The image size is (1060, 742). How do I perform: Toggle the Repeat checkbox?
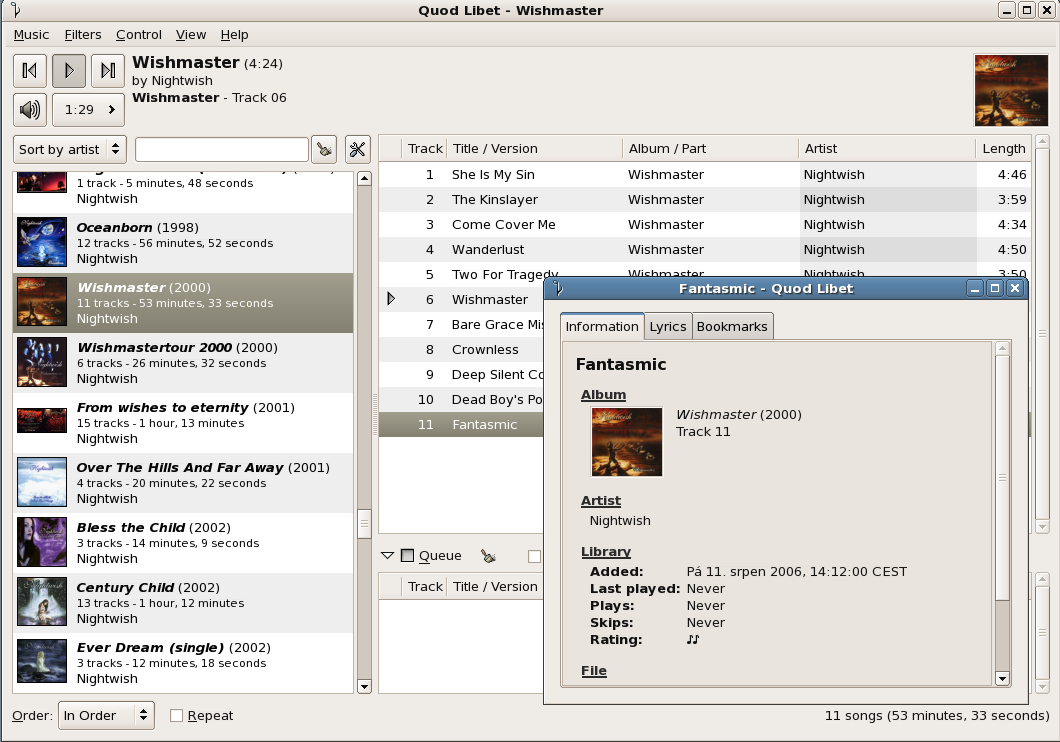[x=177, y=716]
